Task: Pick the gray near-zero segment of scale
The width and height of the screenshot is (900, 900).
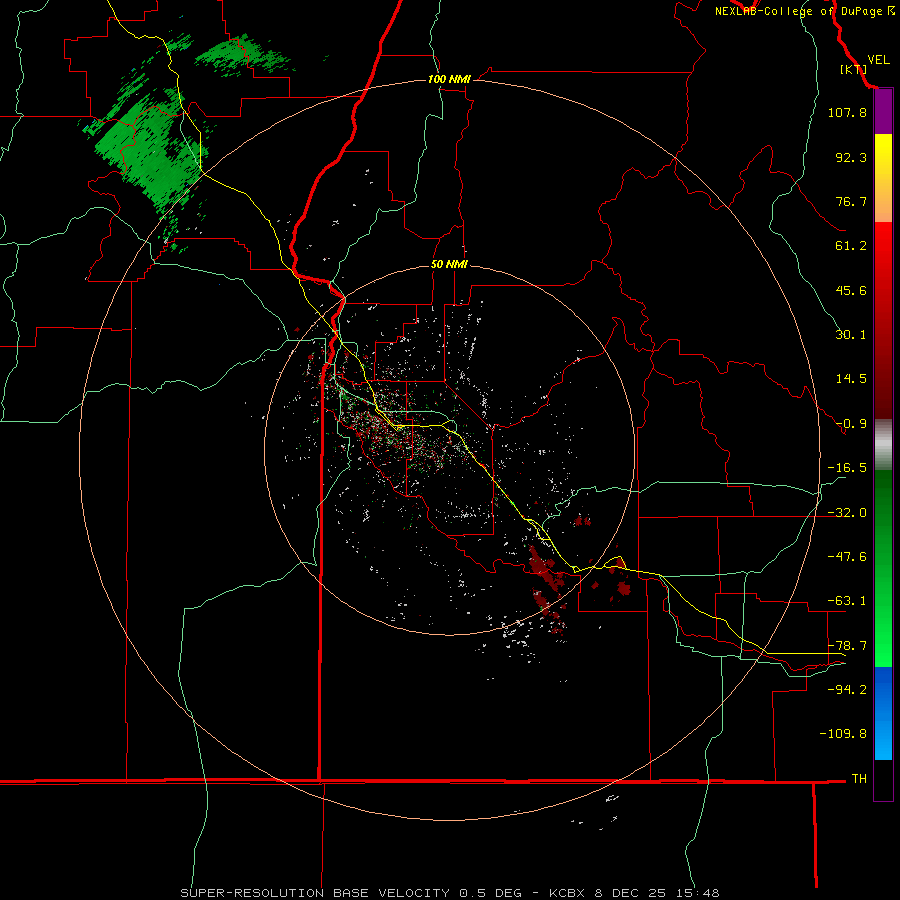Action: pos(883,445)
